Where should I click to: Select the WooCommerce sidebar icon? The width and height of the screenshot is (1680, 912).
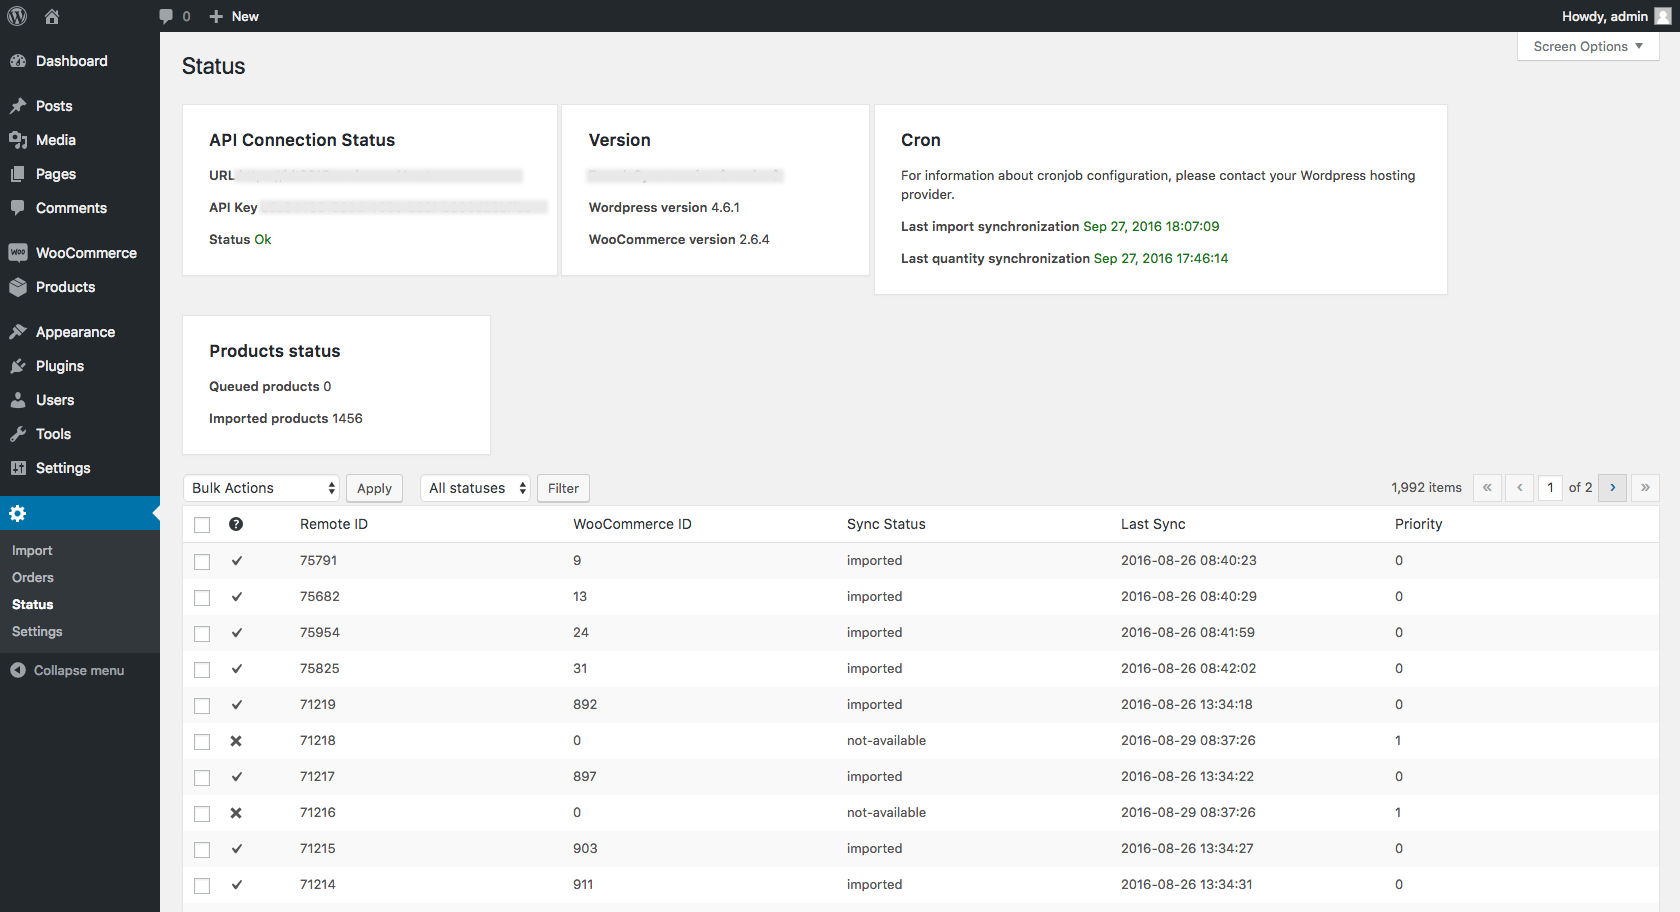[19, 252]
